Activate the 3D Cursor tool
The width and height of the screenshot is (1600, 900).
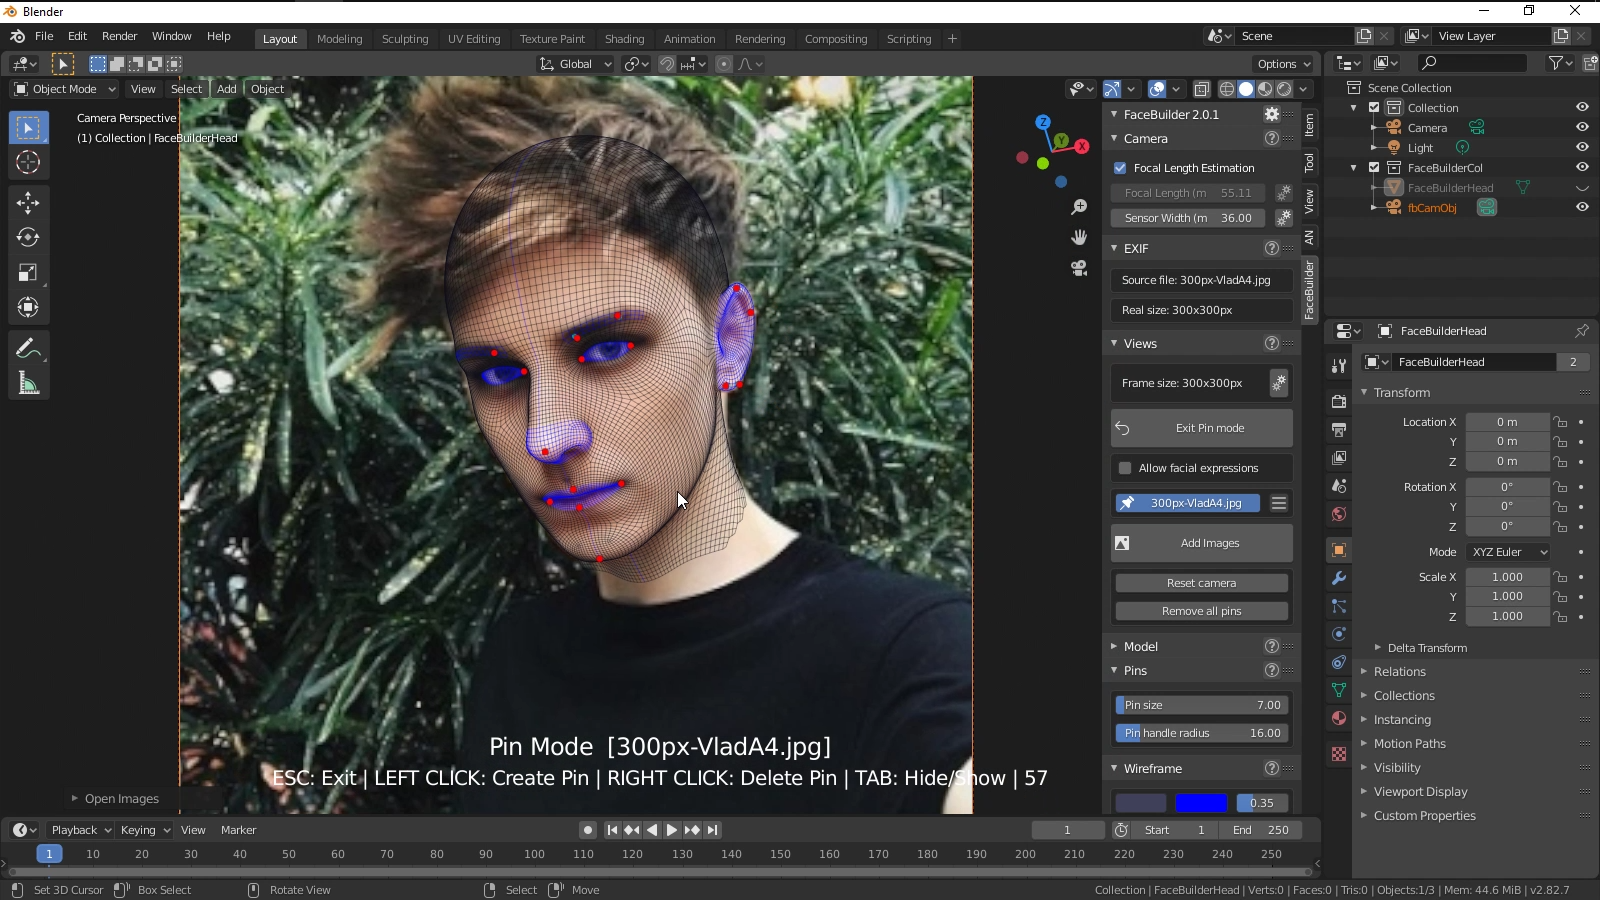coord(28,163)
